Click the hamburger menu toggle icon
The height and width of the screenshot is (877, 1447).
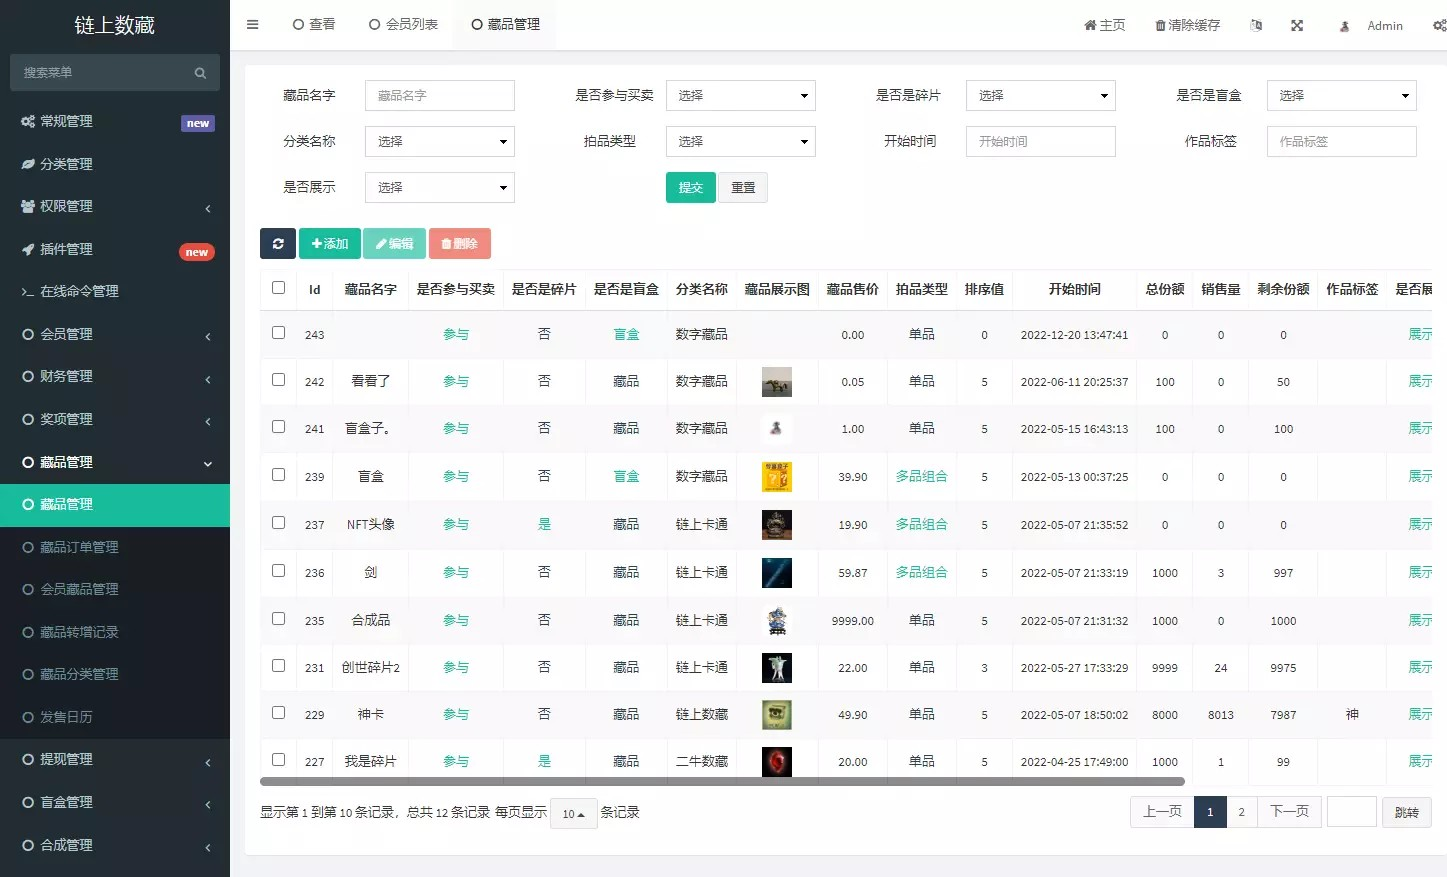click(253, 25)
